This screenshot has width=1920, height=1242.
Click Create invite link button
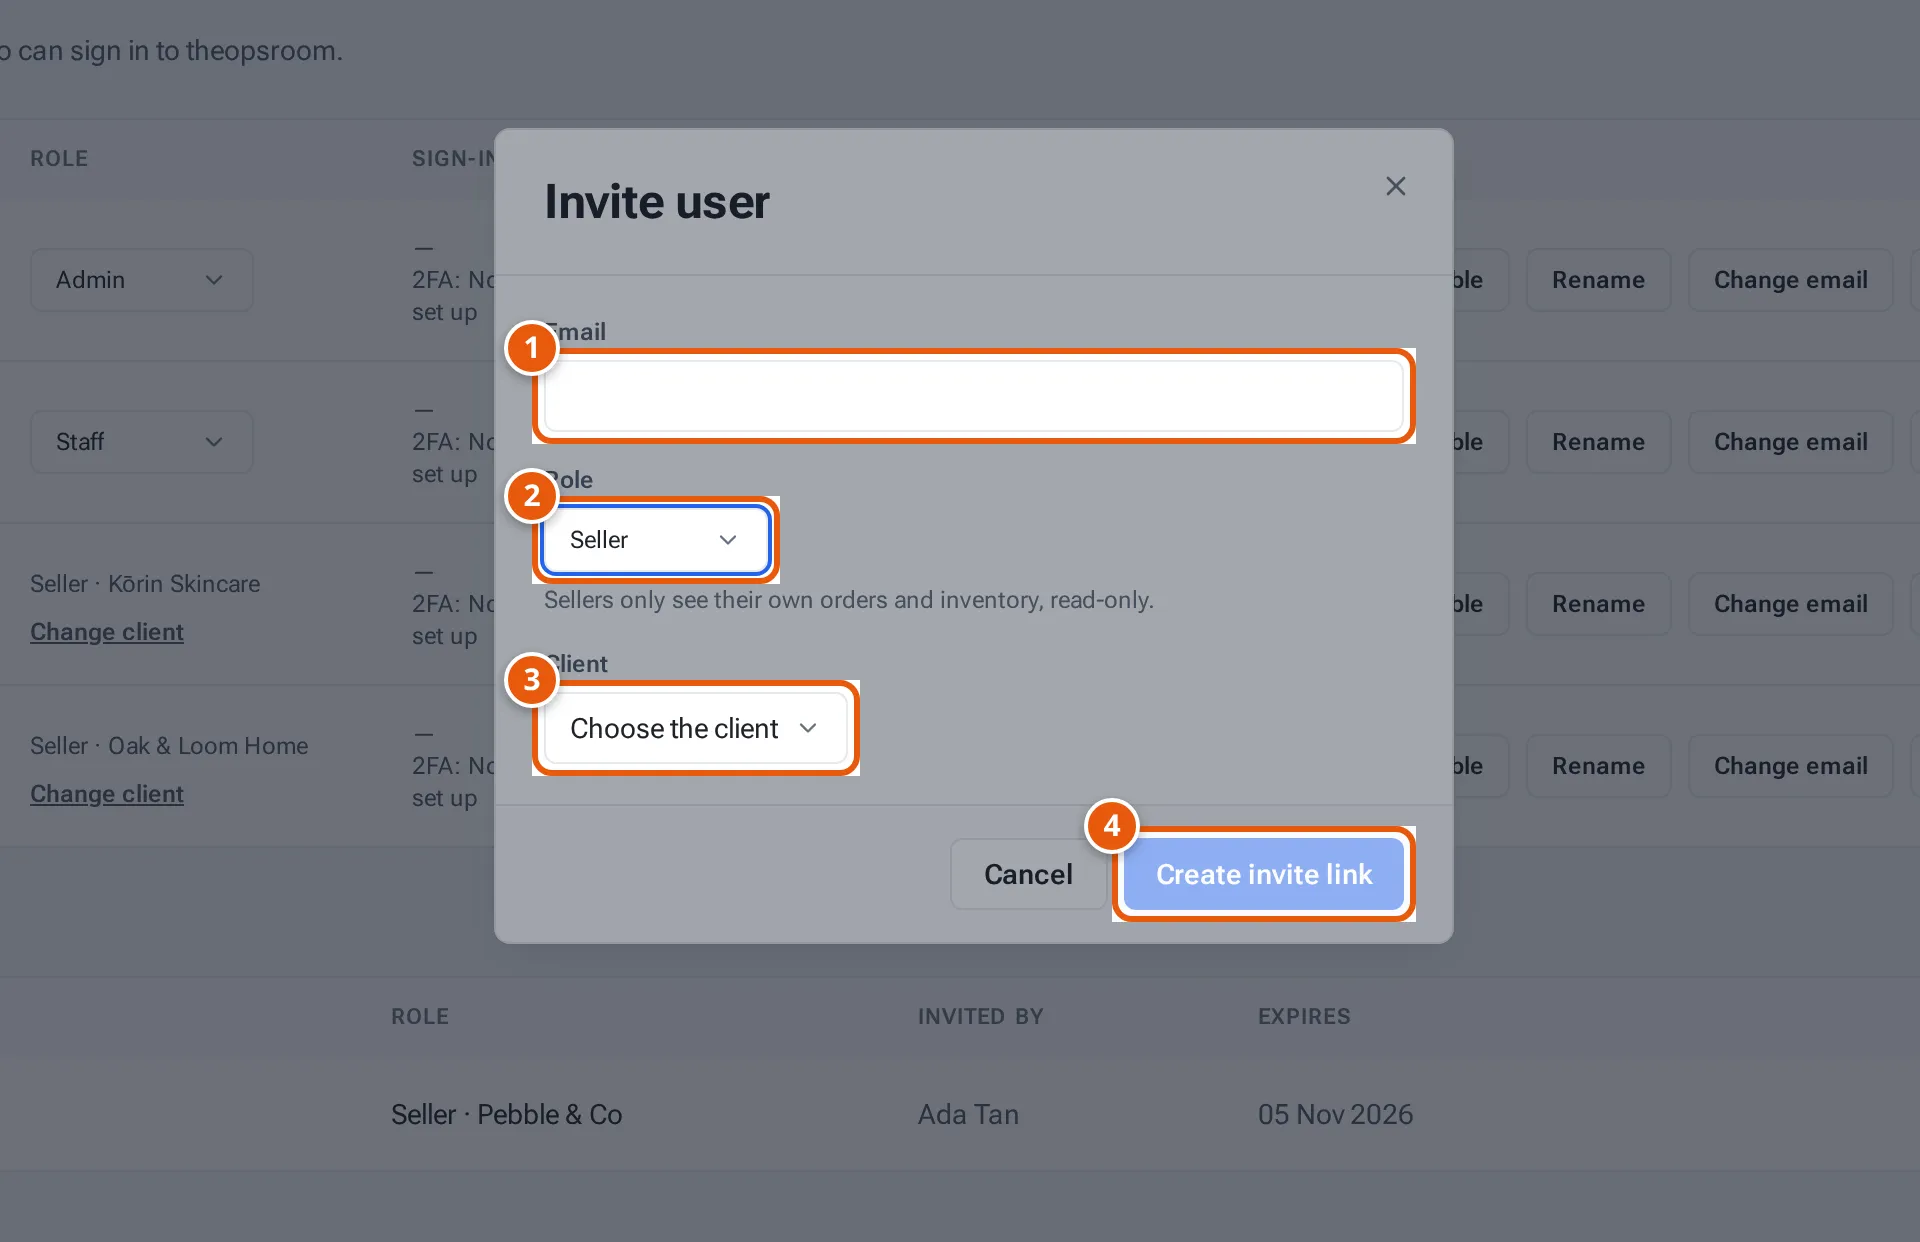(x=1264, y=874)
